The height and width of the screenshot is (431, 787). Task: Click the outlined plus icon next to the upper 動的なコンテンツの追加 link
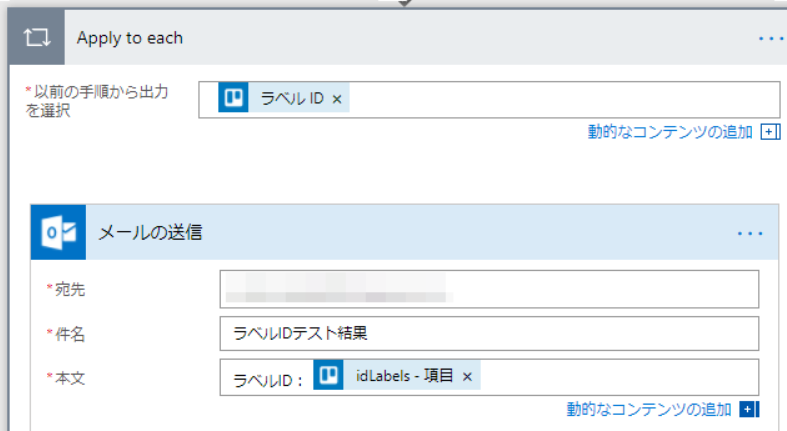tap(770, 132)
